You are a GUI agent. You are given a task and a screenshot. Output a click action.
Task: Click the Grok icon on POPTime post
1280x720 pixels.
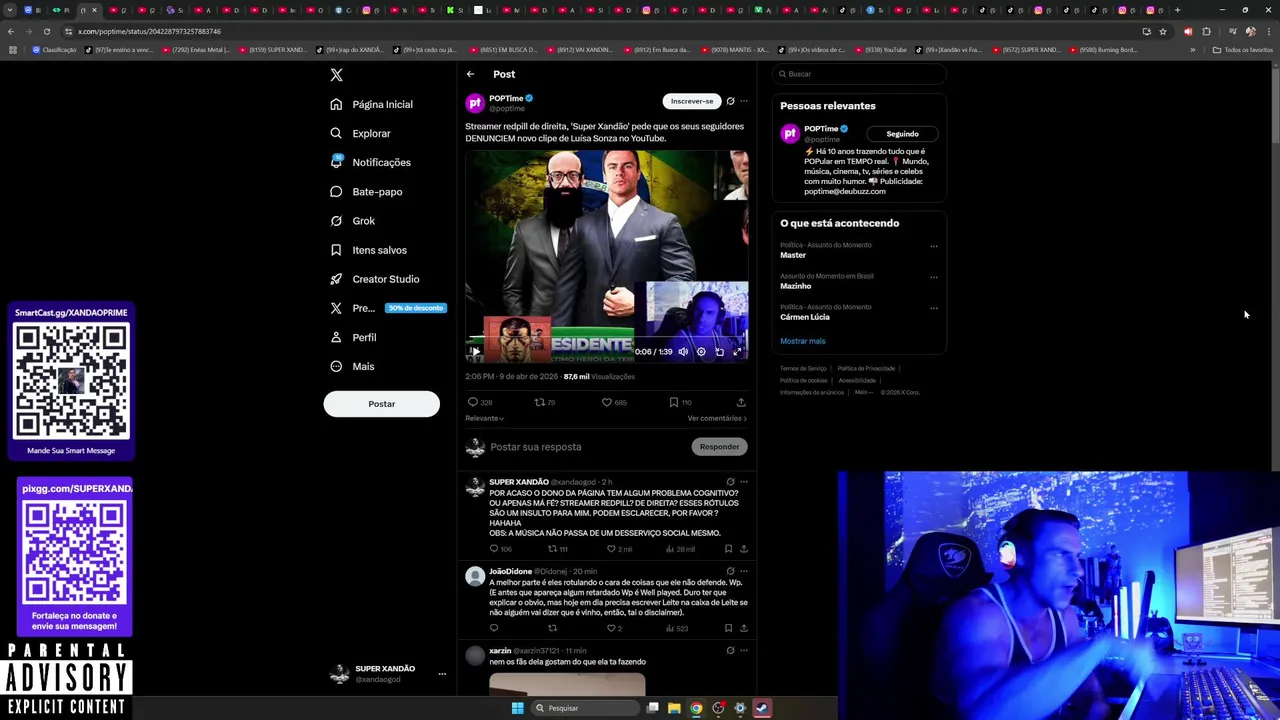[x=730, y=101]
